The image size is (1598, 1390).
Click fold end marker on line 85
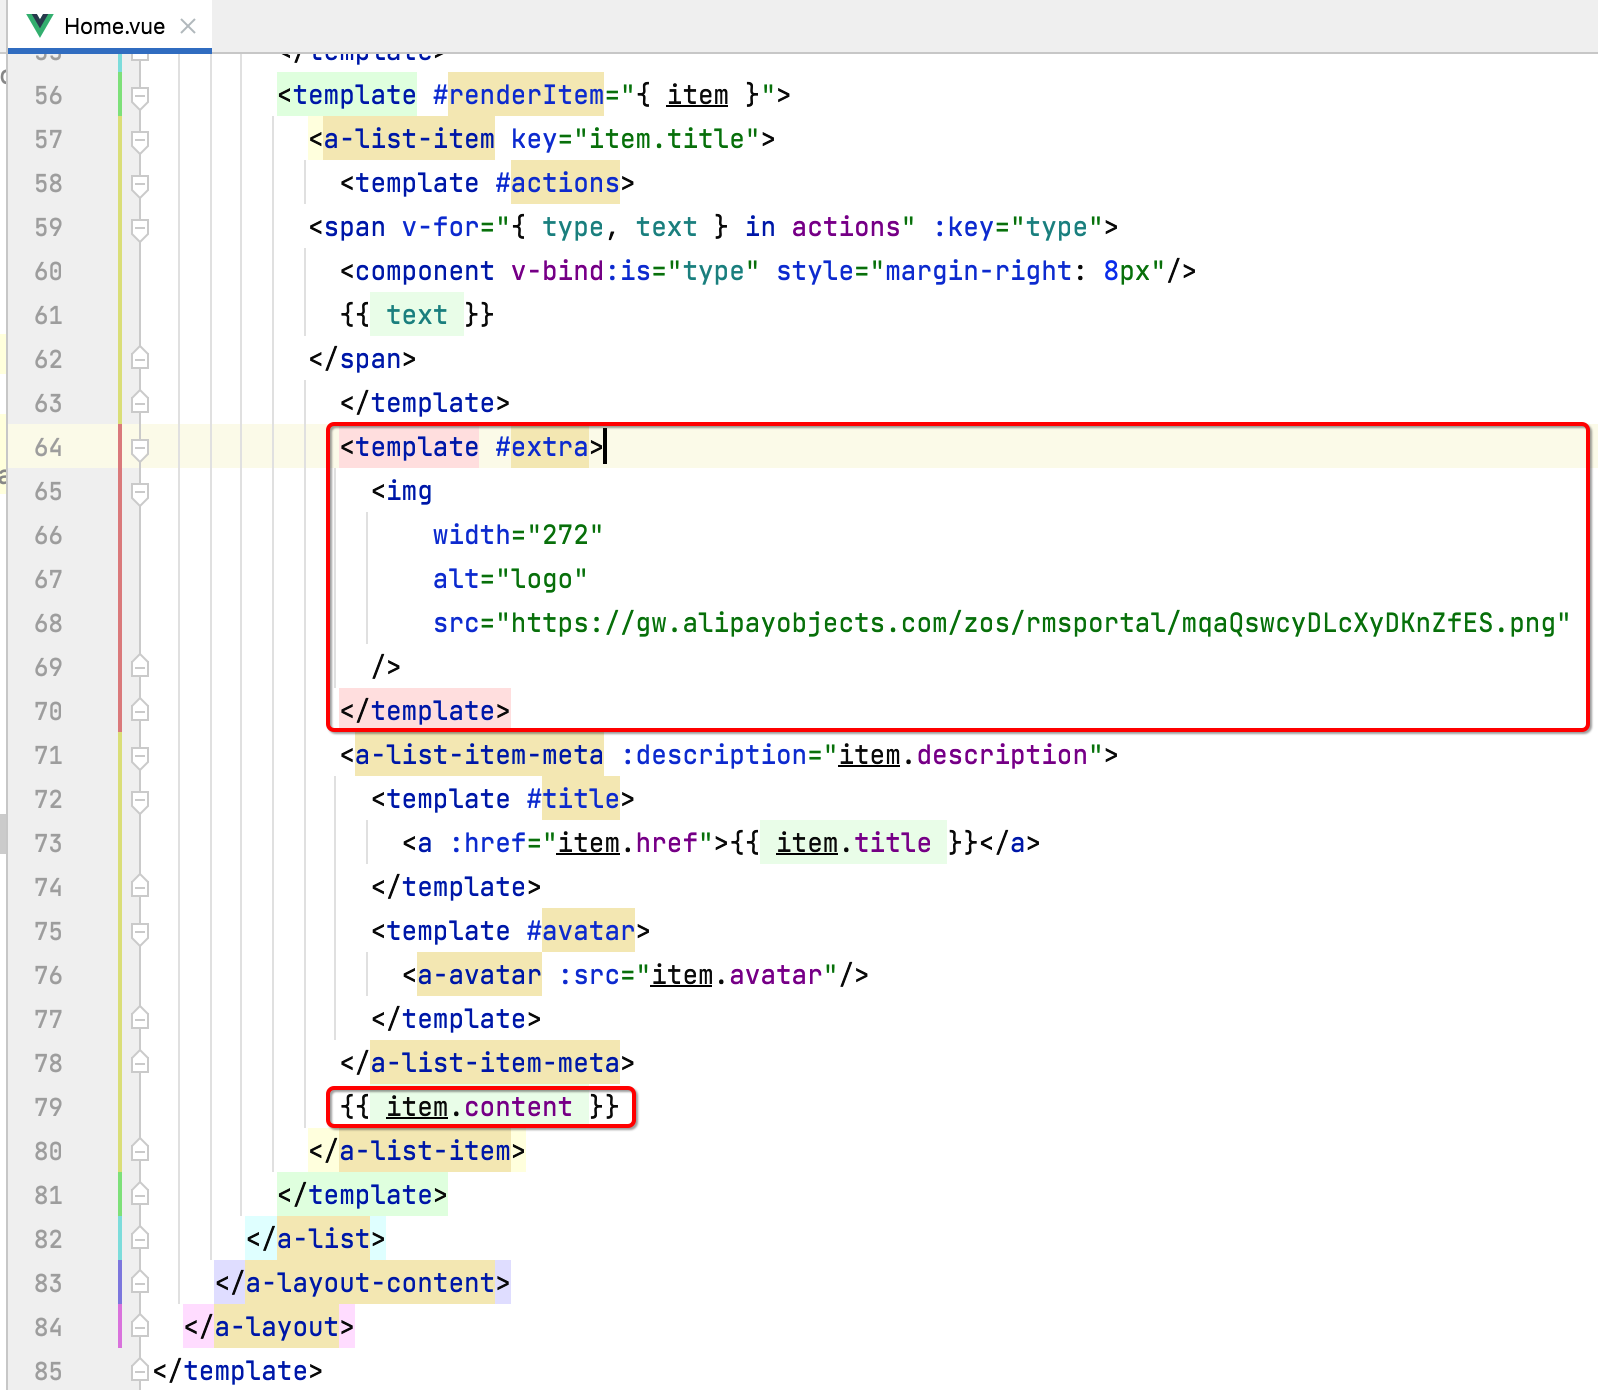click(x=140, y=1371)
